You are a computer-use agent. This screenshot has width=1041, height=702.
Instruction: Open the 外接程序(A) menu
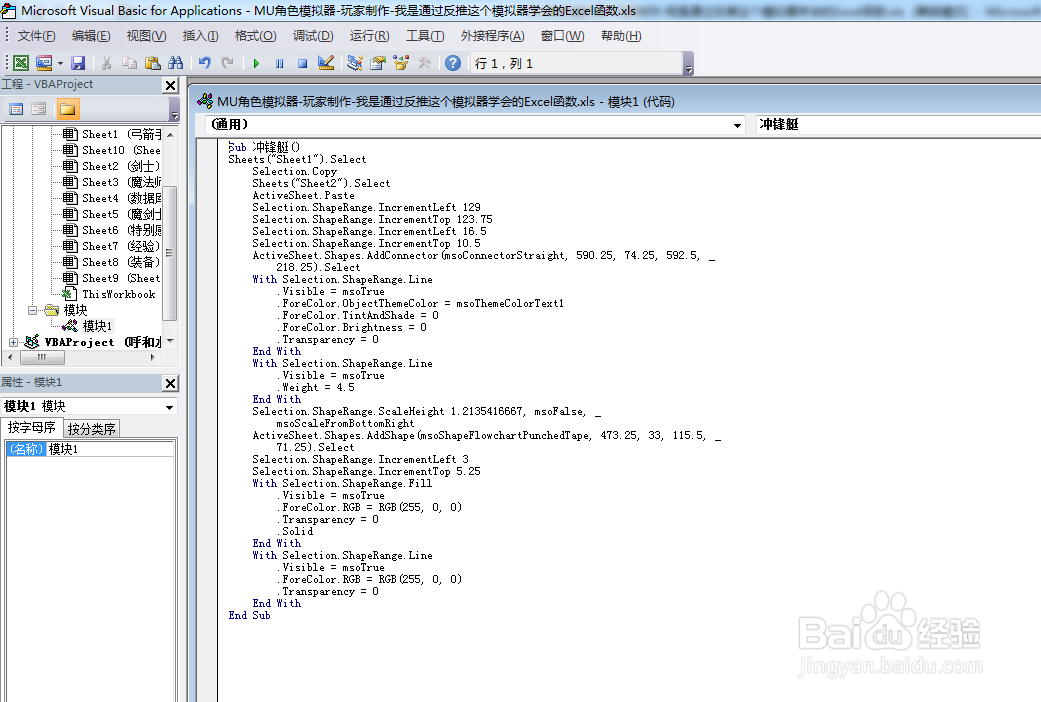click(493, 36)
